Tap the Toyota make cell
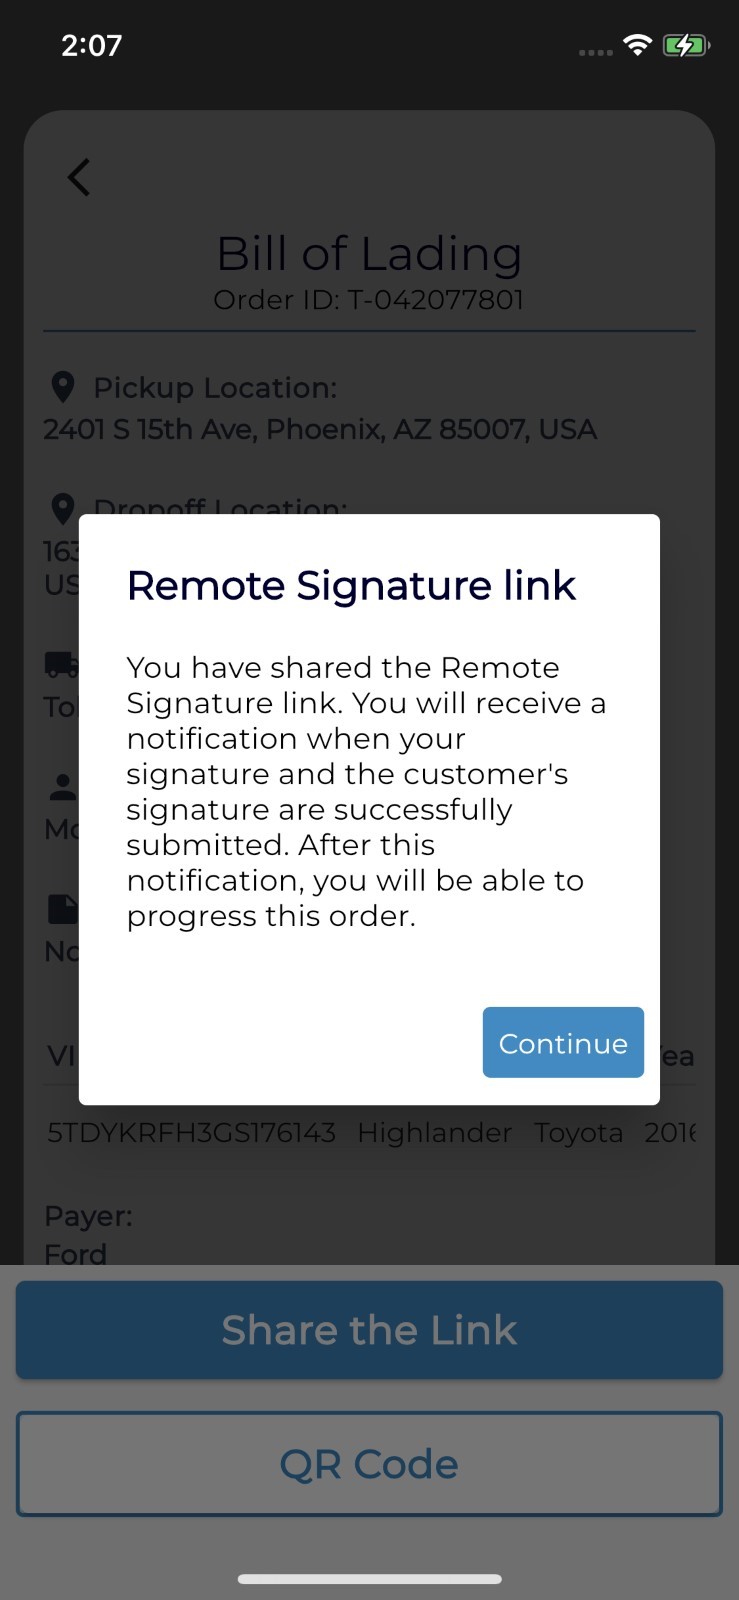The height and width of the screenshot is (1600, 739). (x=578, y=1132)
